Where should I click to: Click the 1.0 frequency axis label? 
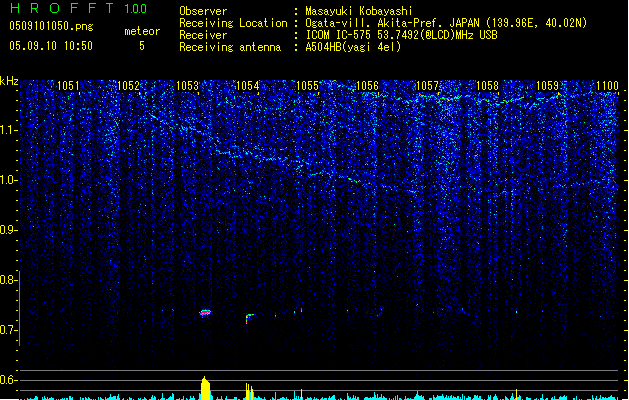tap(8, 180)
